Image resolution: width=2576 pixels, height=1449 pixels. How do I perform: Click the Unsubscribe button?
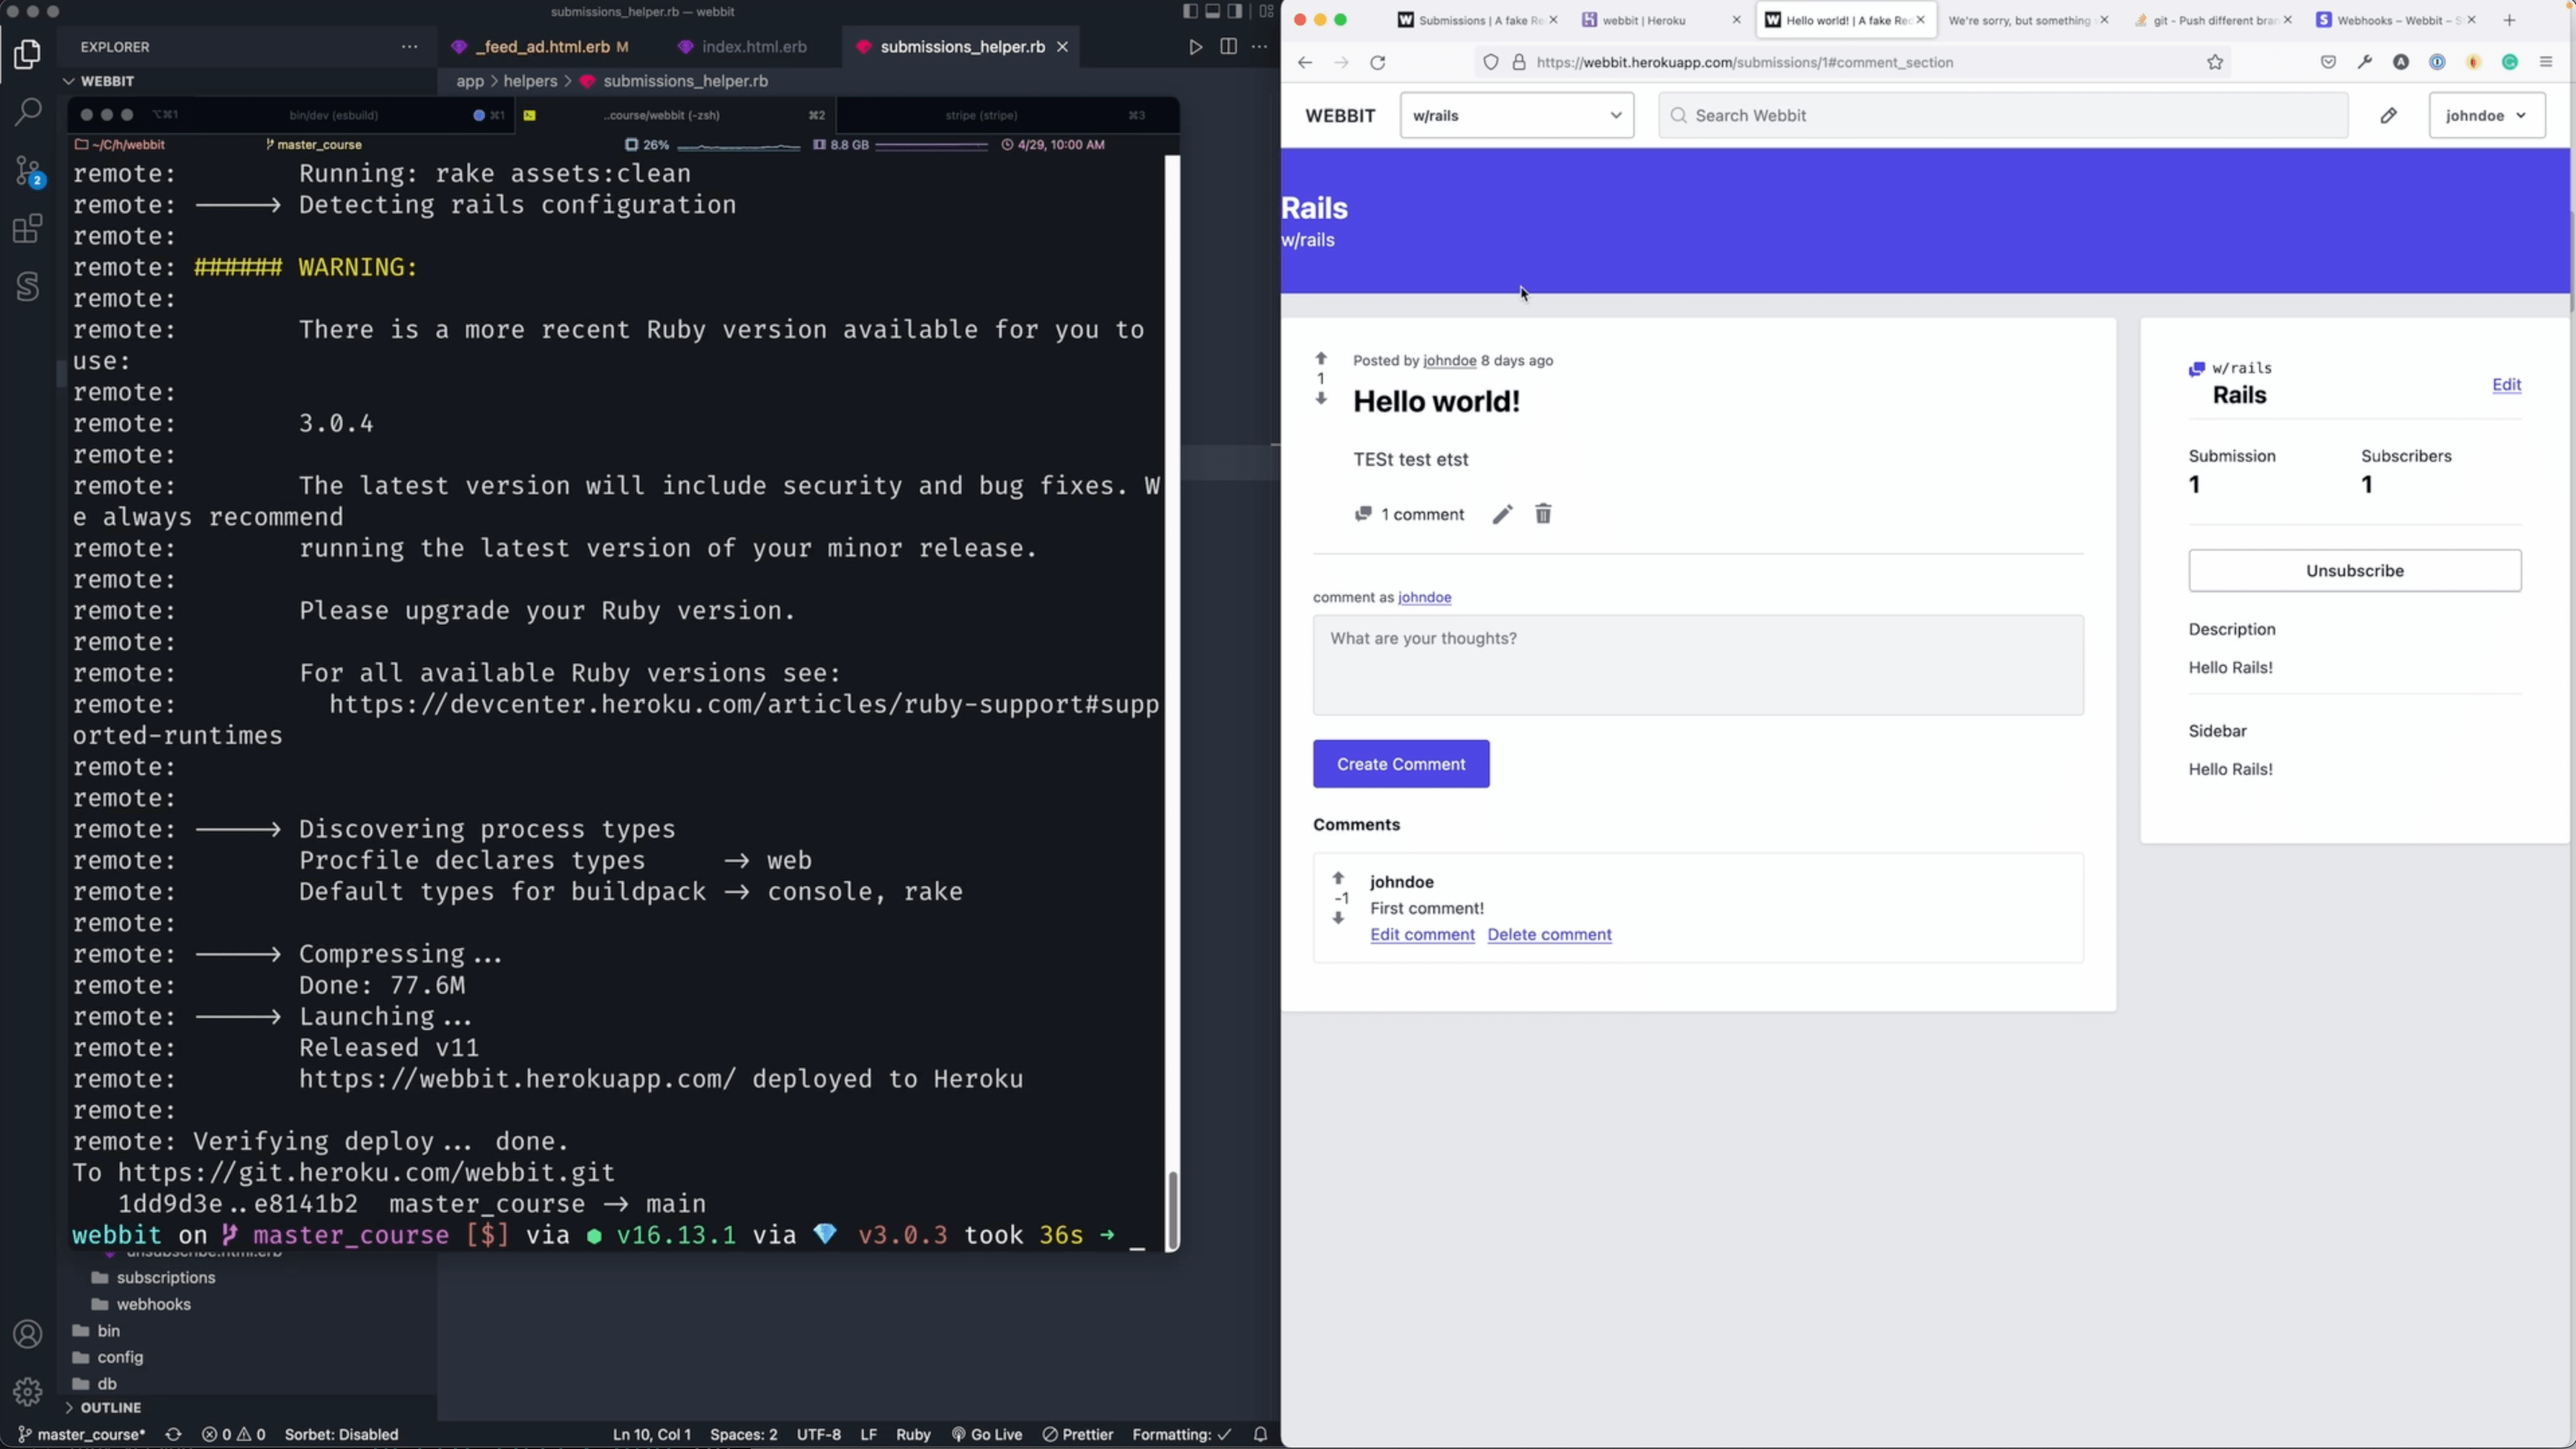coord(2354,570)
